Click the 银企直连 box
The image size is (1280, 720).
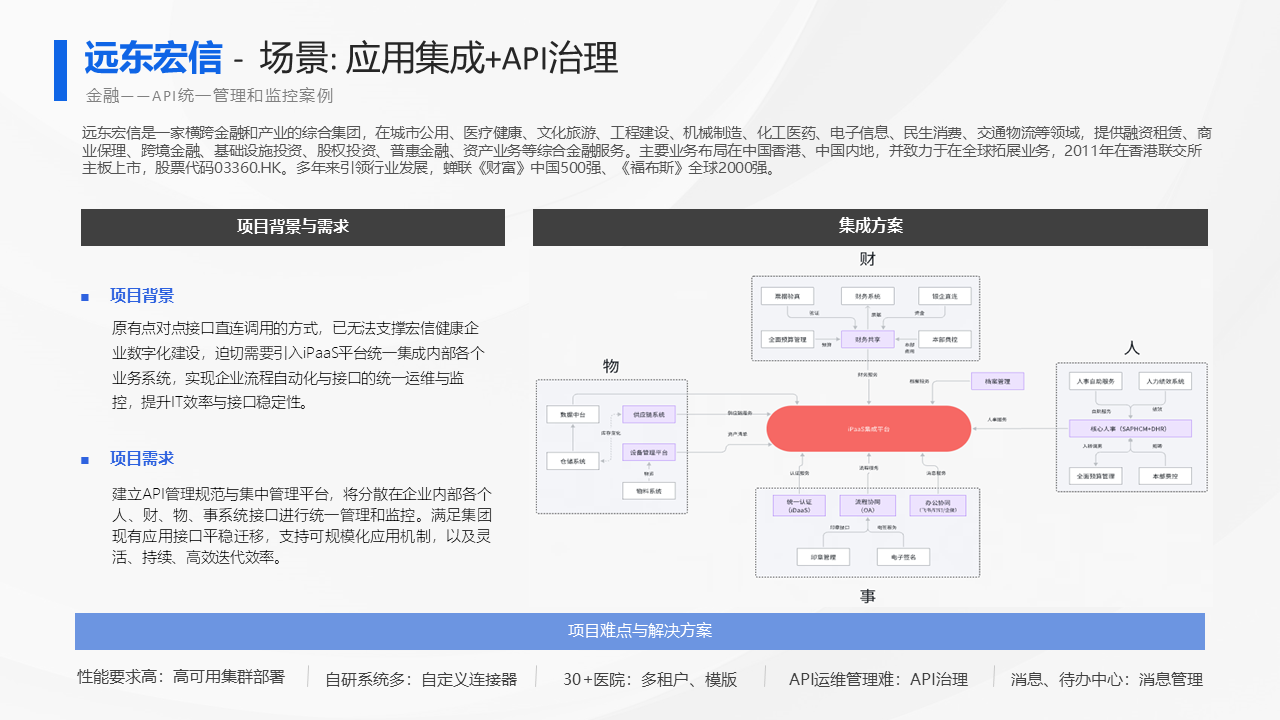coord(945,296)
